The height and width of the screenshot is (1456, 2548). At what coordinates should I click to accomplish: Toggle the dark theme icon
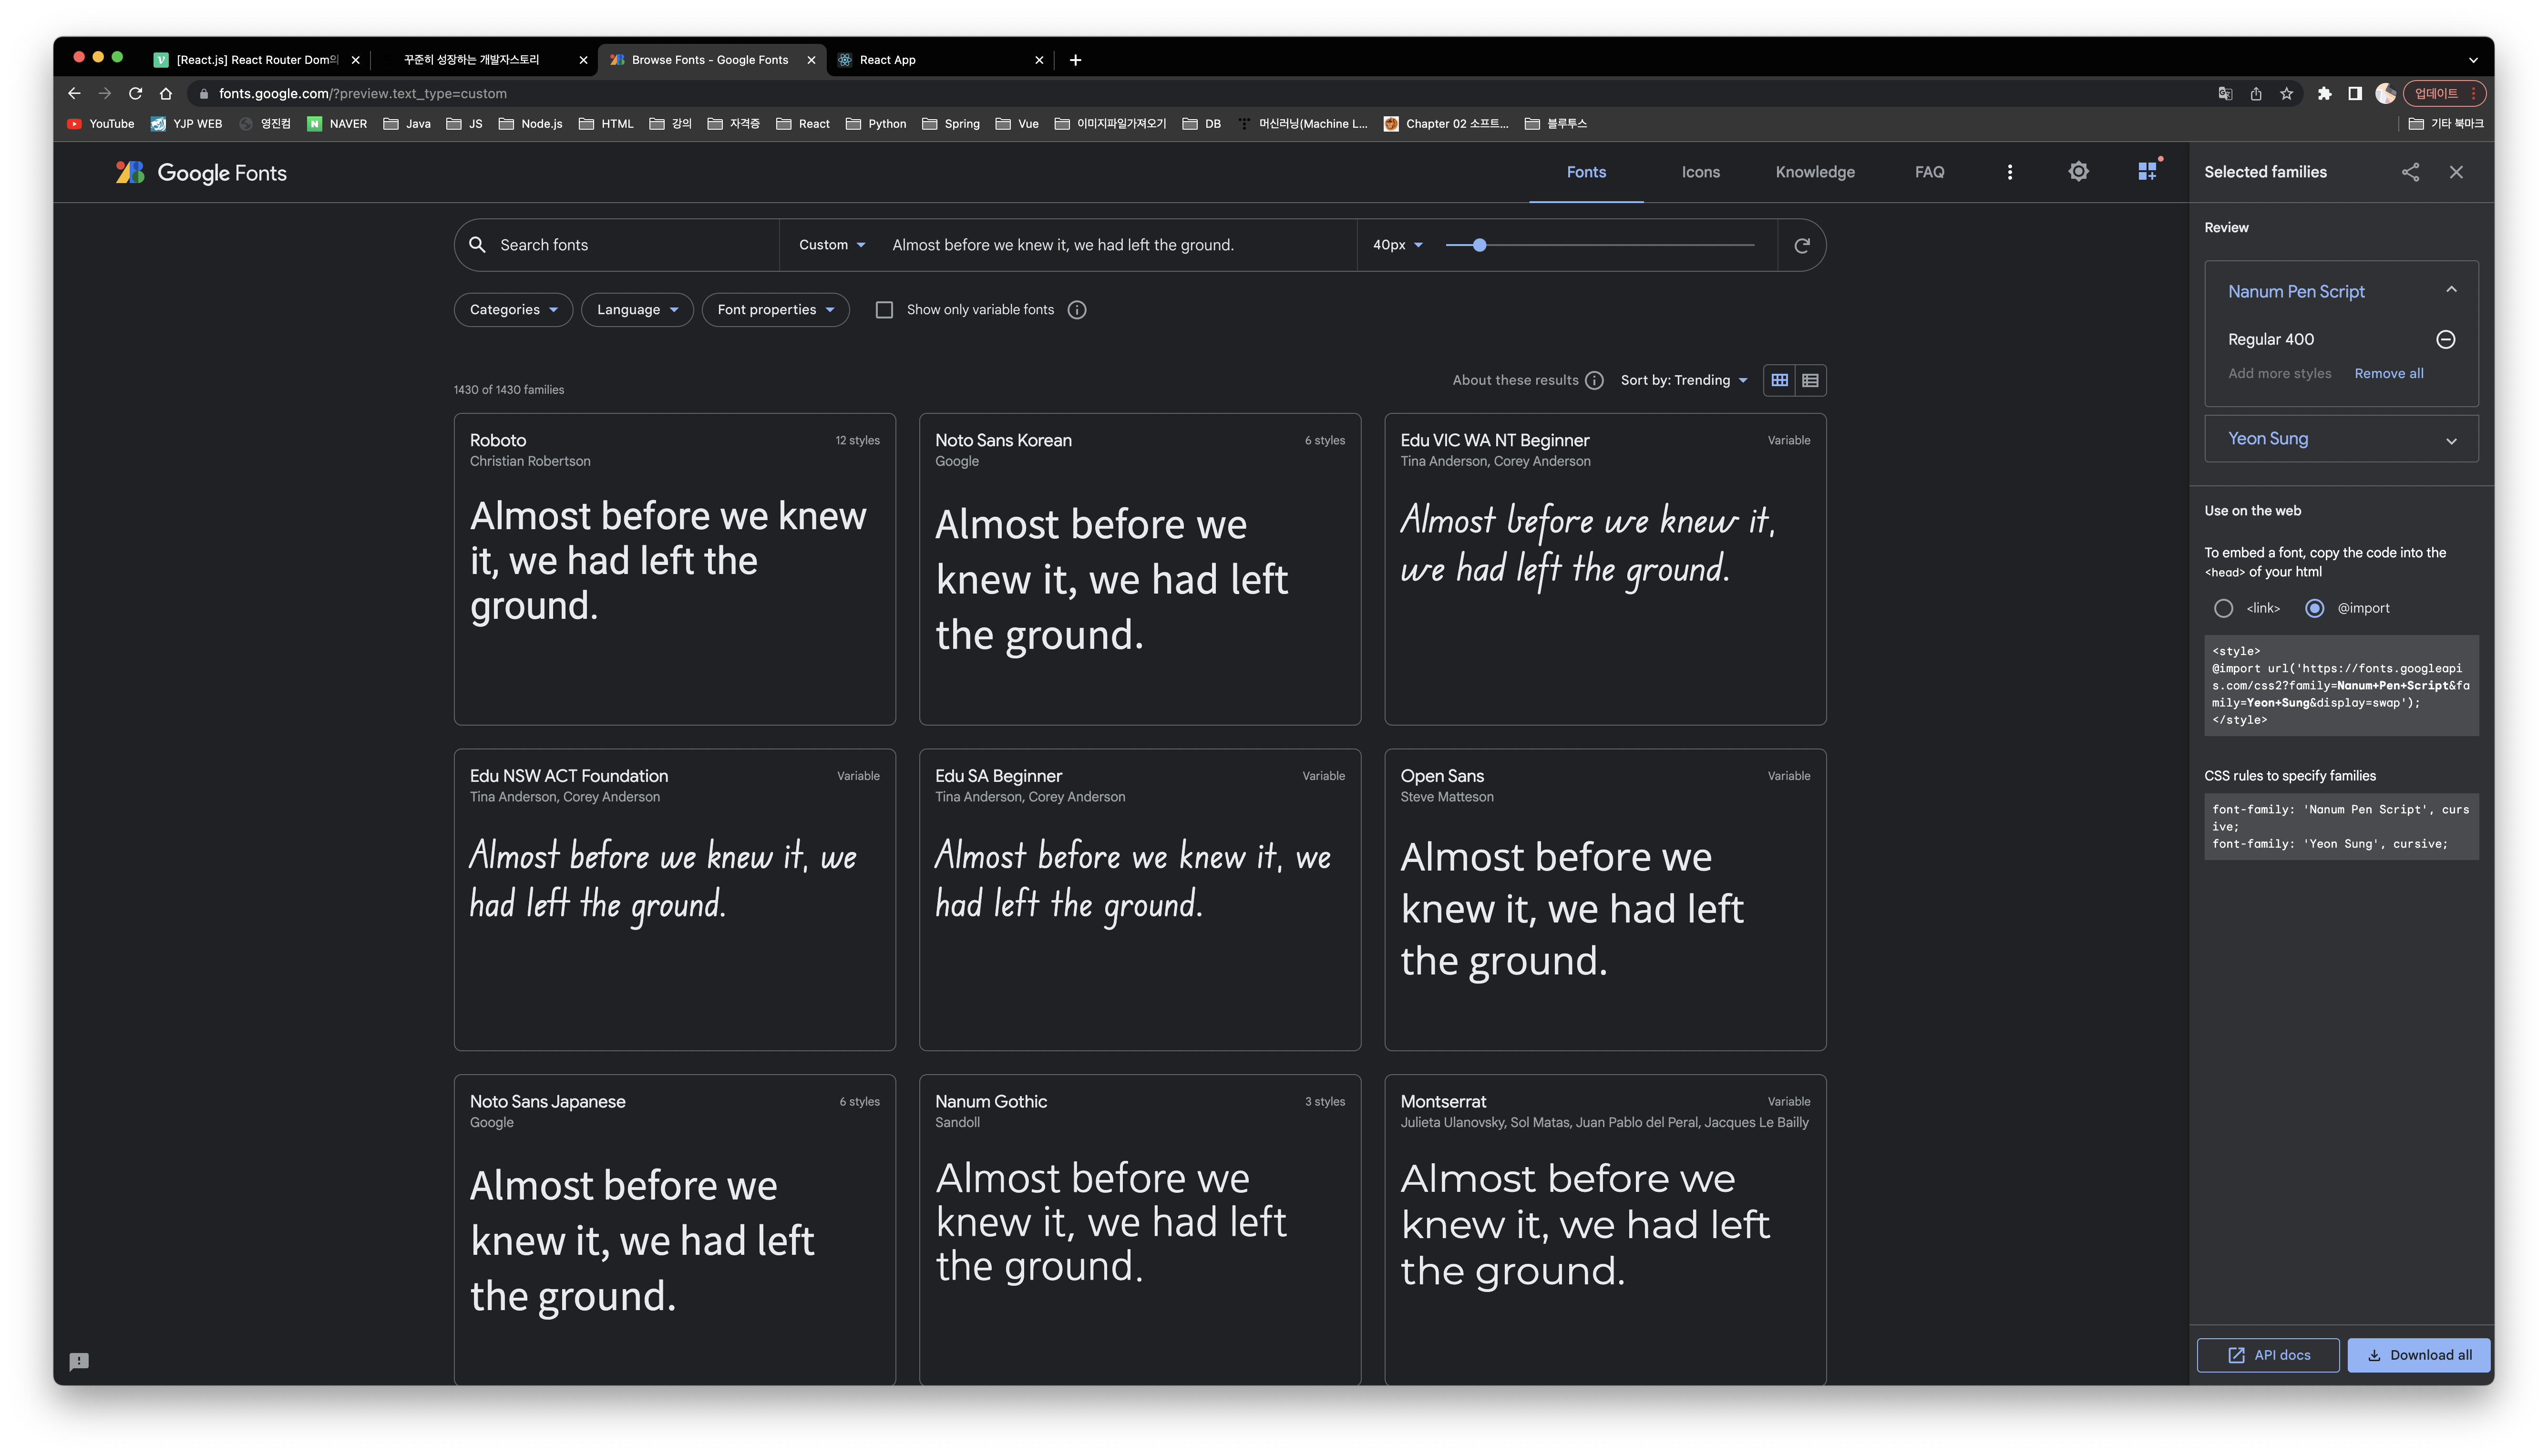coord(2078,172)
